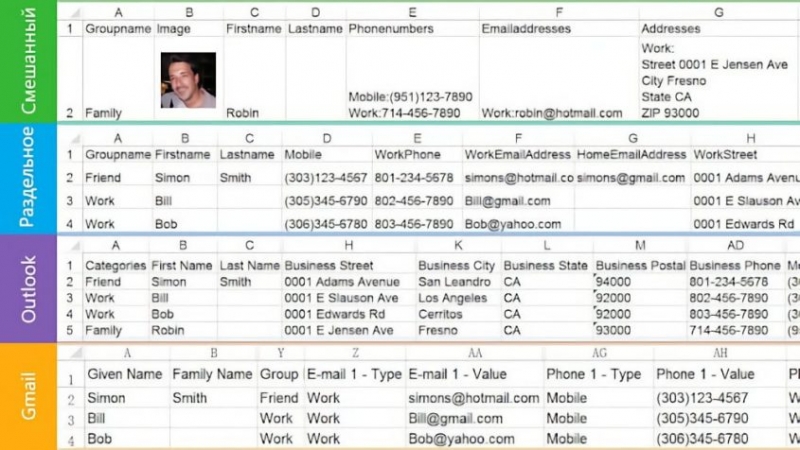
Task: Select the Group header in the Gmail sheet
Action: click(280, 374)
